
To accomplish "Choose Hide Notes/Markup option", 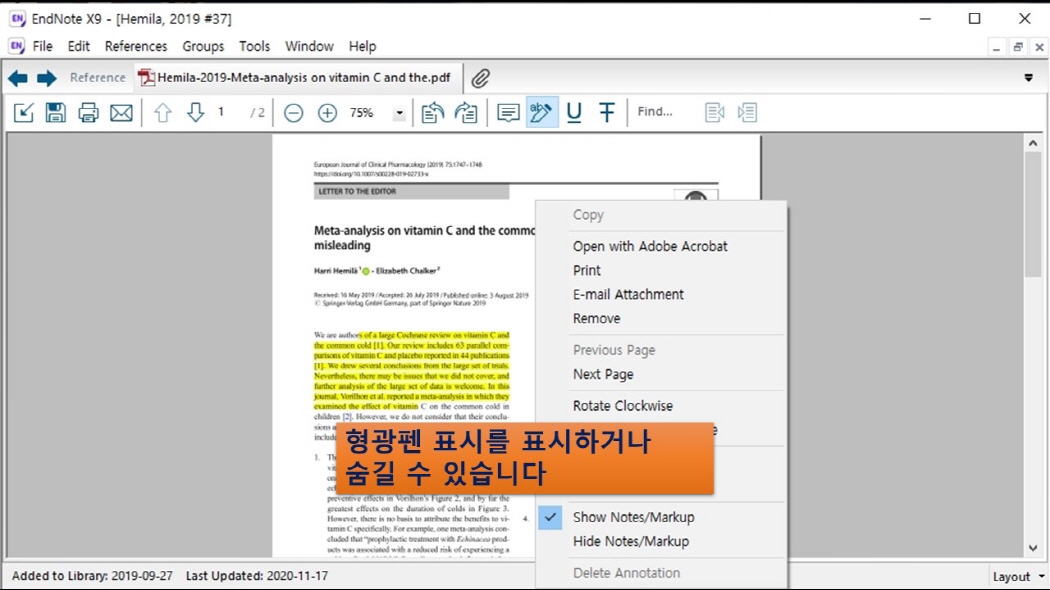I will (x=631, y=541).
